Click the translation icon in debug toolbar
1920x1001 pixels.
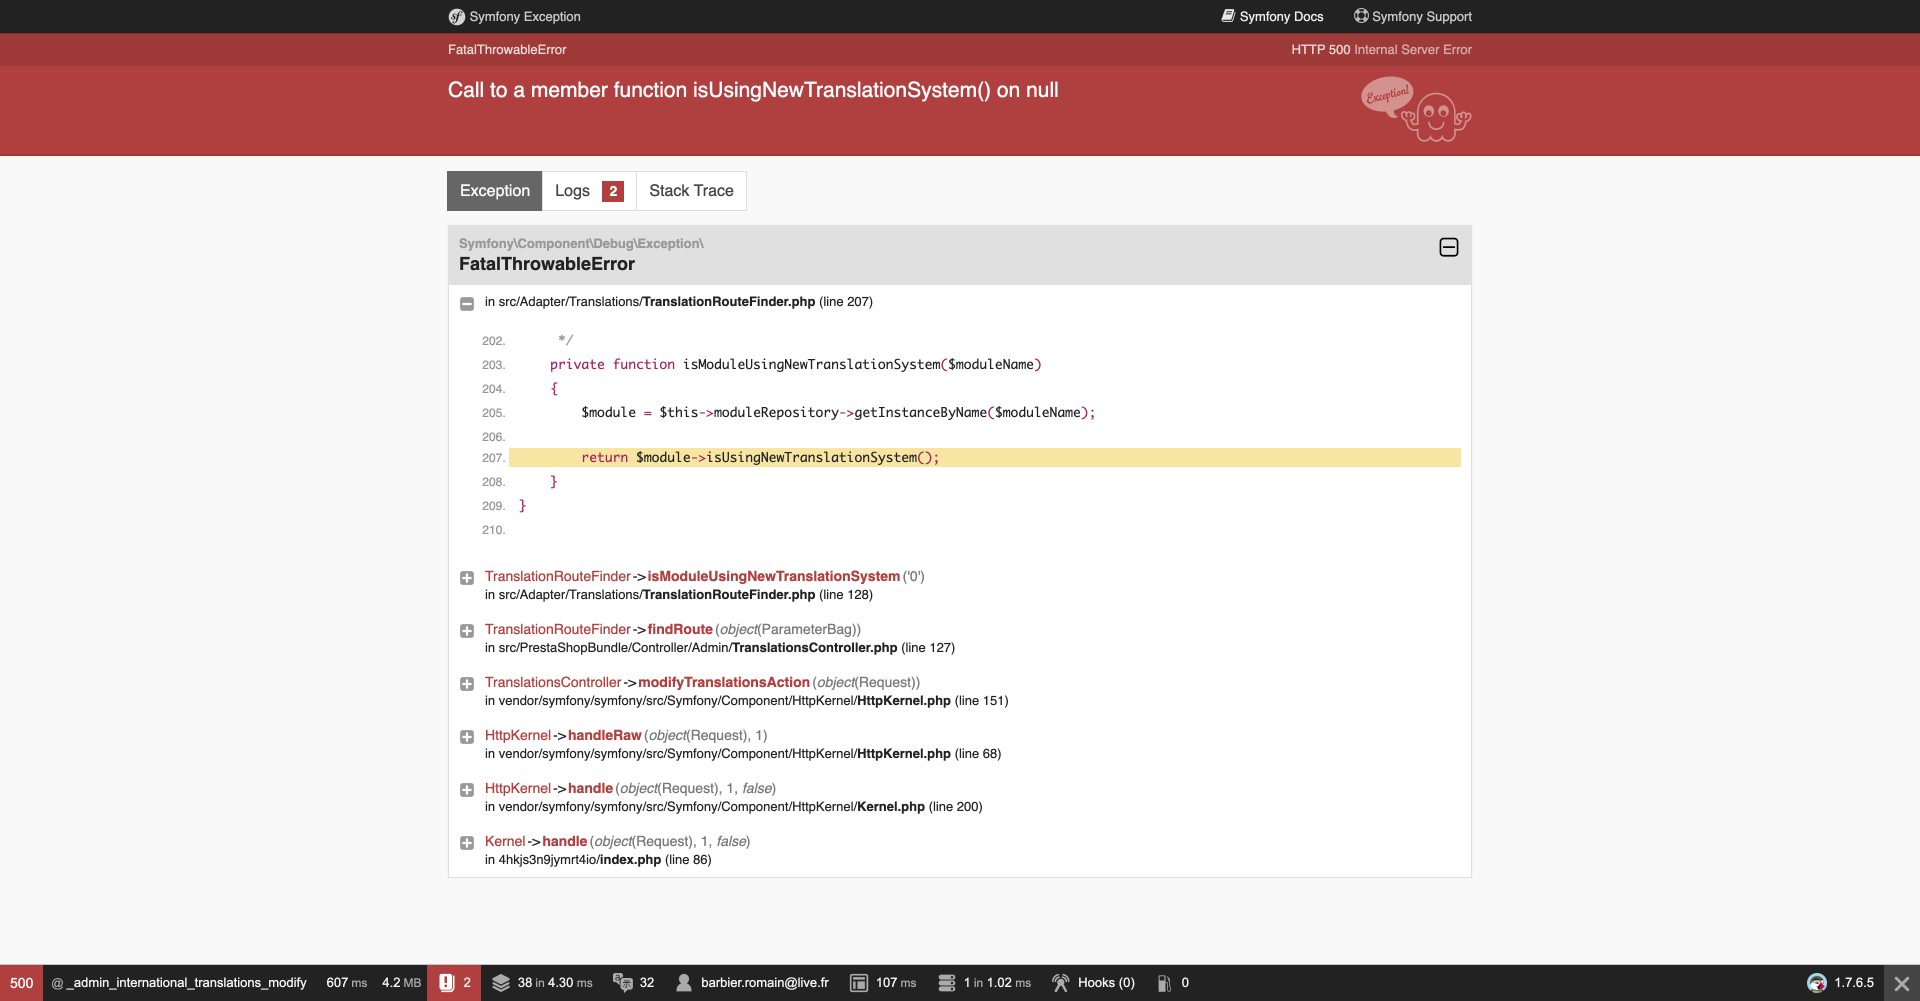(623, 983)
